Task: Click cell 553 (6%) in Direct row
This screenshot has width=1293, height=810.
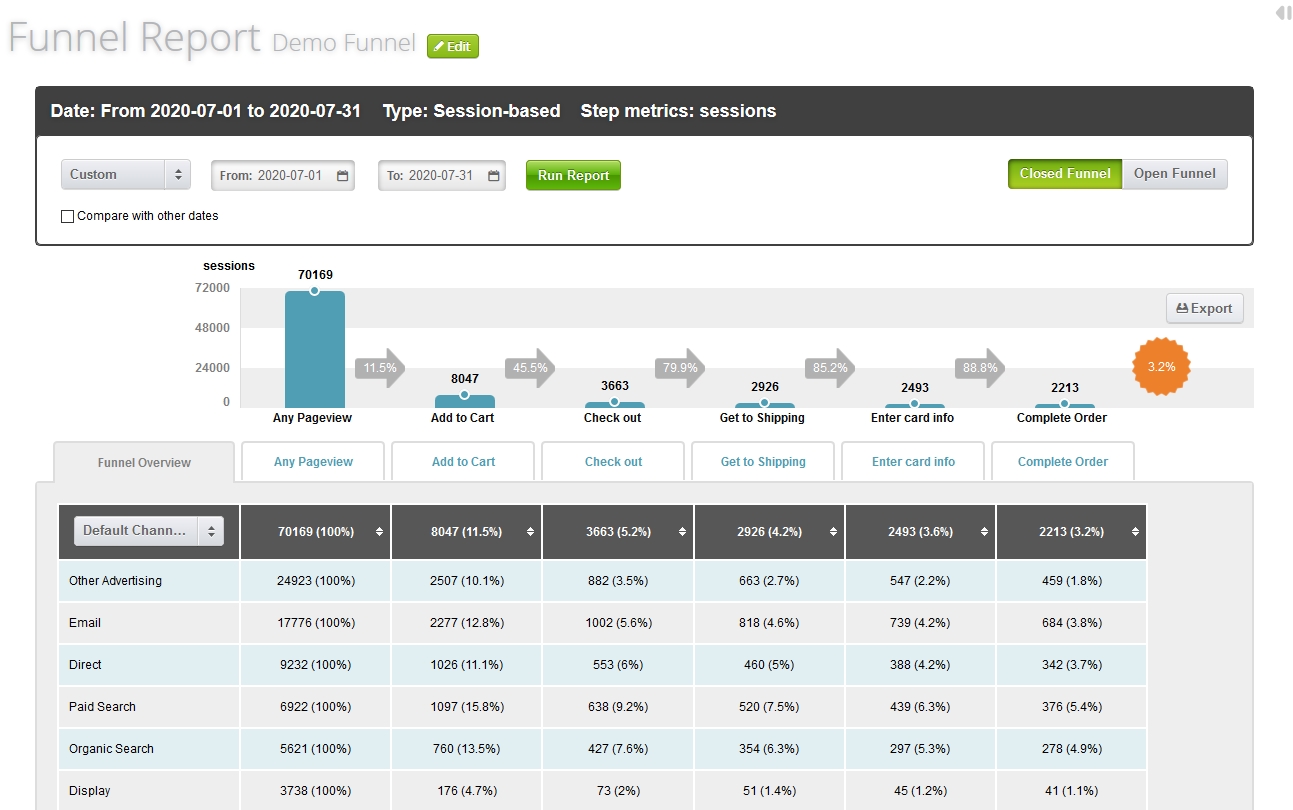Action: (x=618, y=665)
